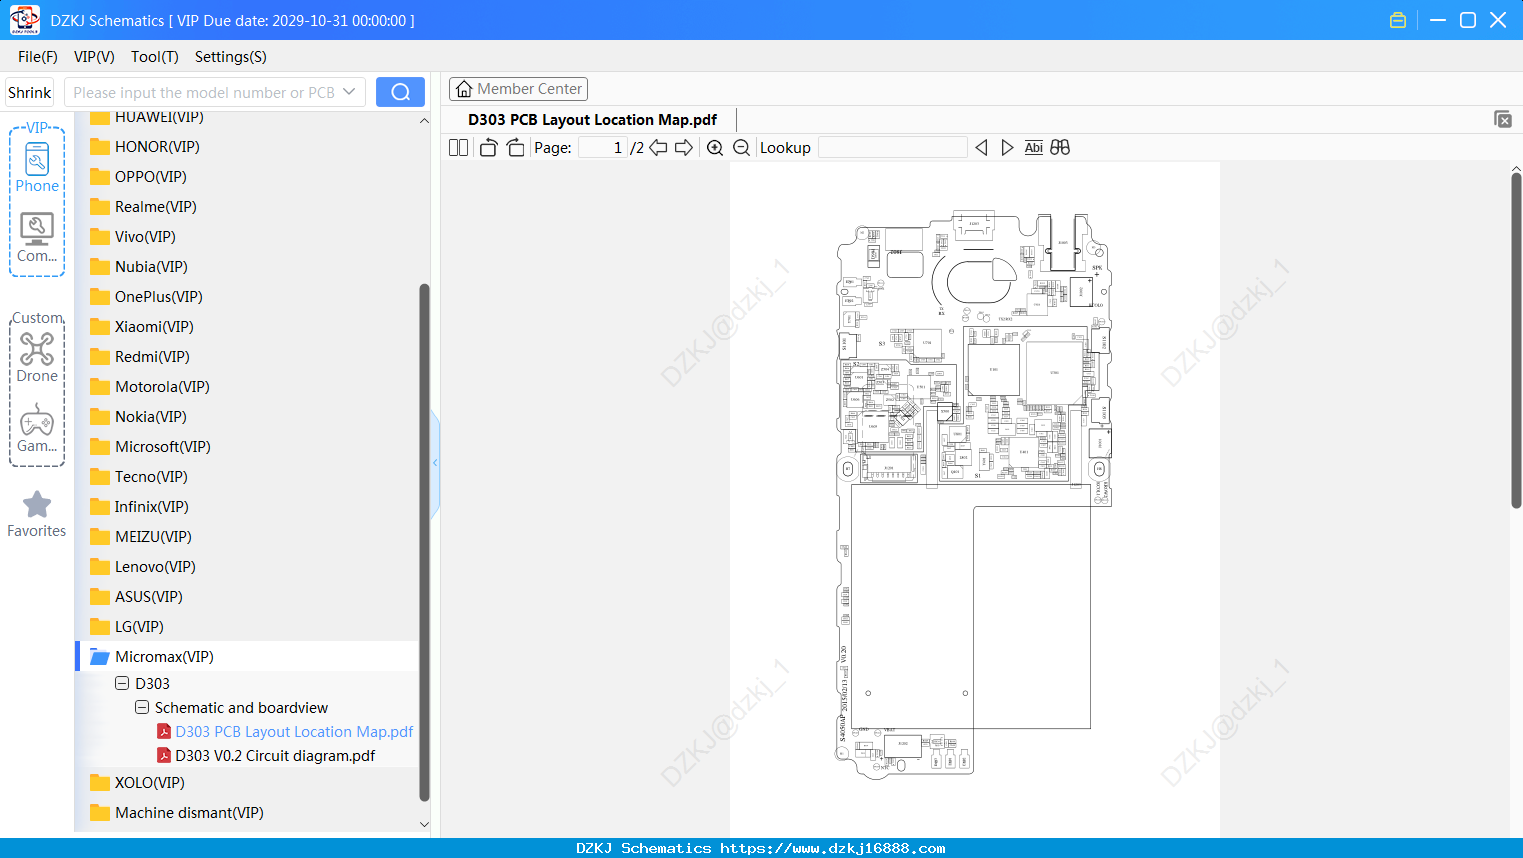1523x858 pixels.
Task: Click the blue search magnifier button
Action: 400,92
